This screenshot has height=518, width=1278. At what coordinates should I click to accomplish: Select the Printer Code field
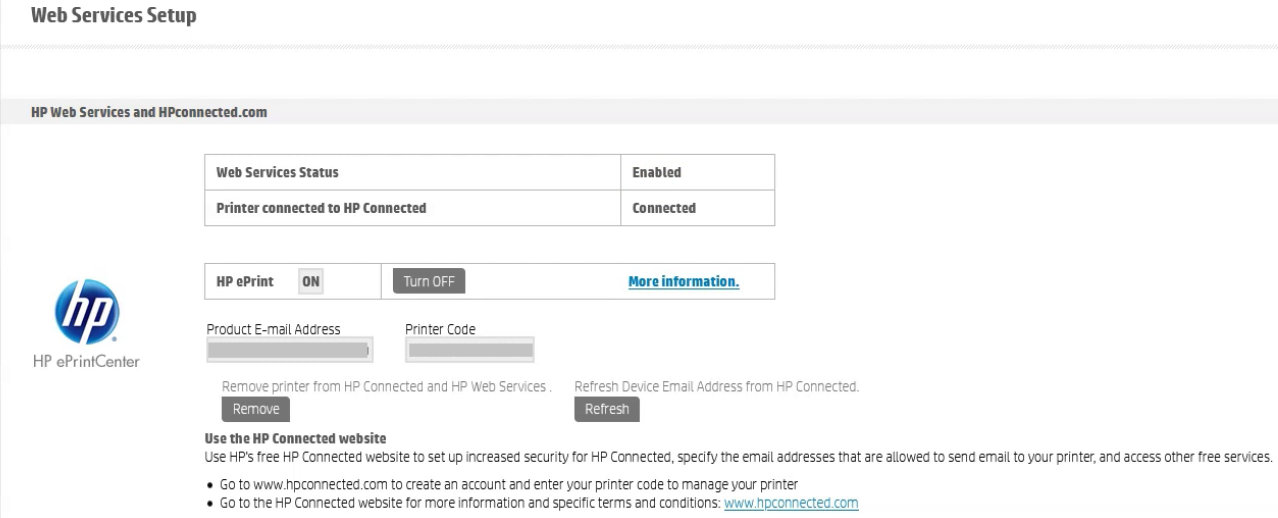(x=470, y=349)
